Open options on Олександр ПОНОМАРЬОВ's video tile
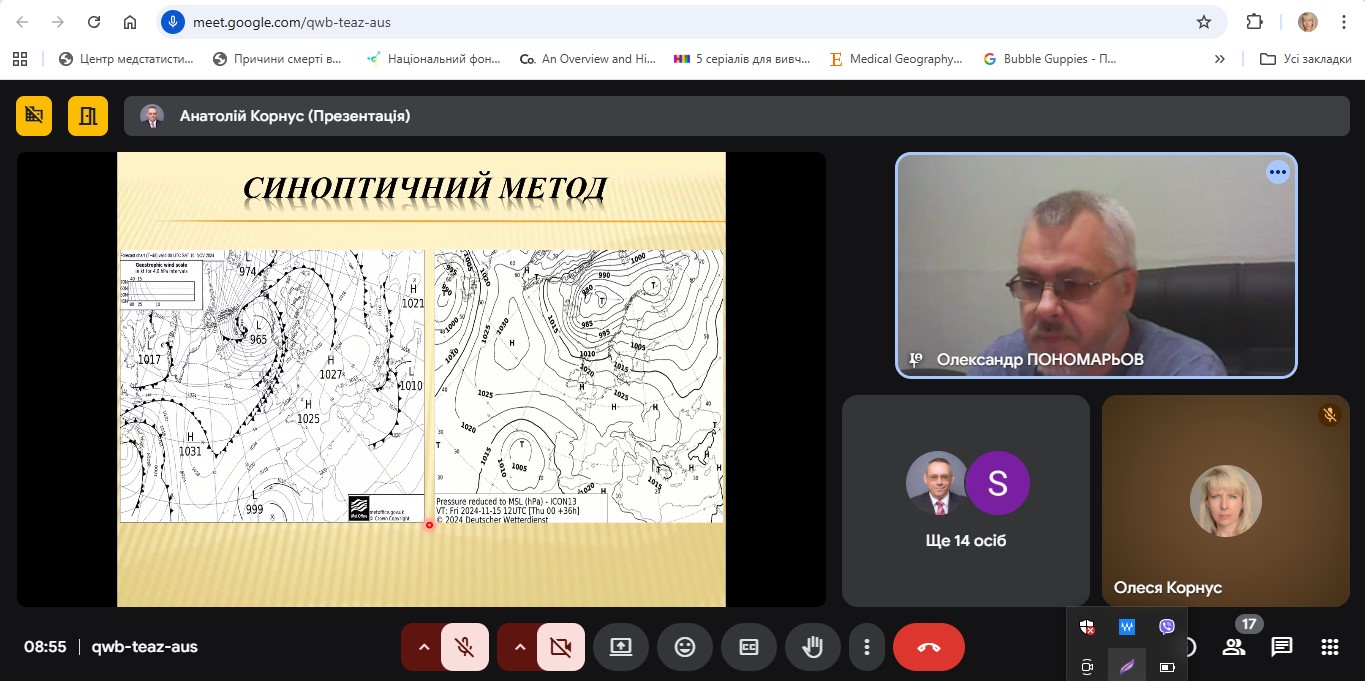The image size is (1365, 681). [x=1277, y=172]
